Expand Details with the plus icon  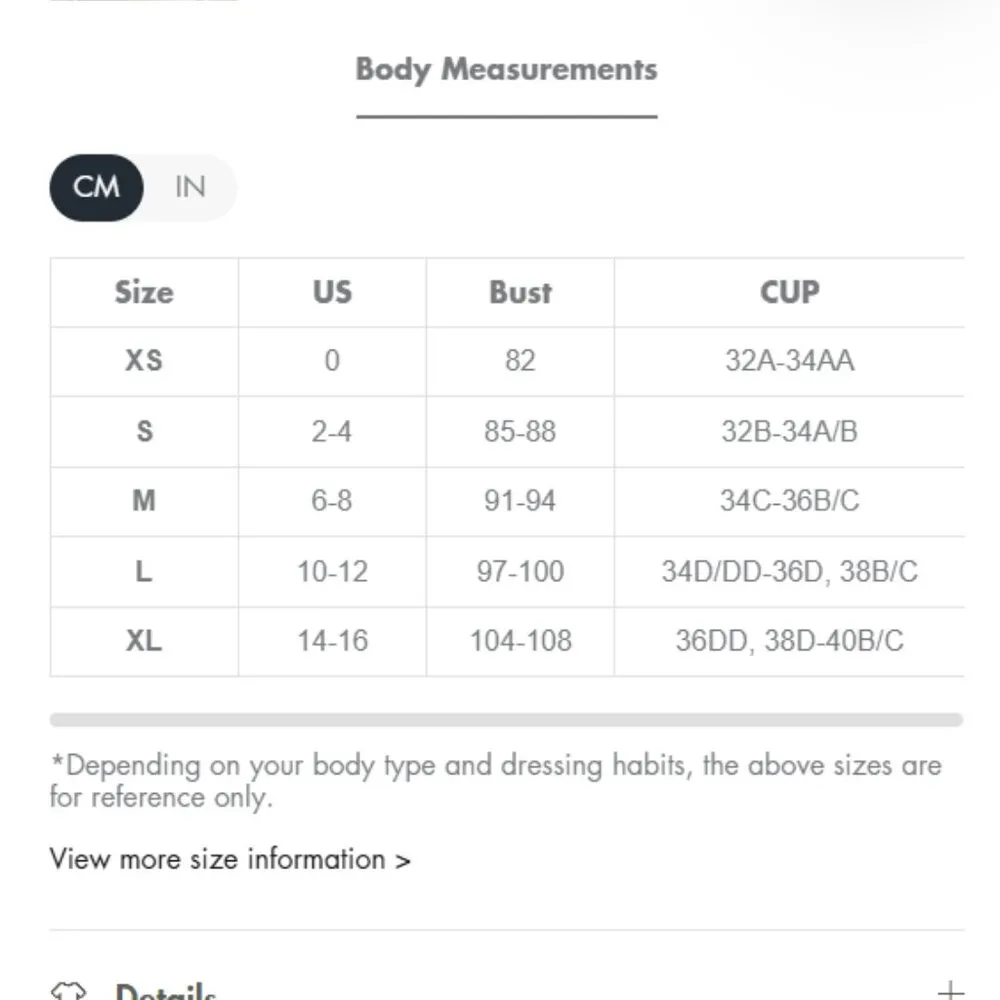coord(950,991)
